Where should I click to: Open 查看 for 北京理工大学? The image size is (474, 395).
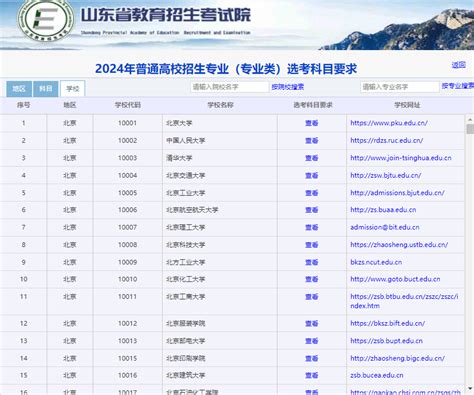point(312,227)
